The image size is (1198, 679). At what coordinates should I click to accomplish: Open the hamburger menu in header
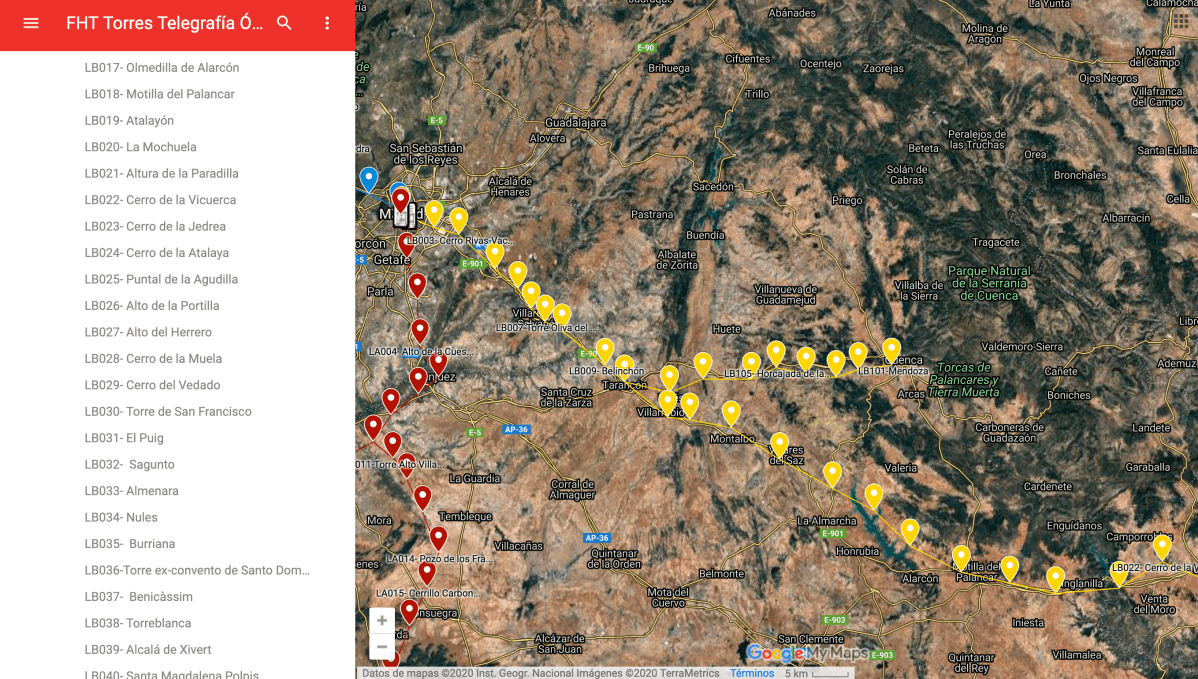pyautogui.click(x=31, y=23)
